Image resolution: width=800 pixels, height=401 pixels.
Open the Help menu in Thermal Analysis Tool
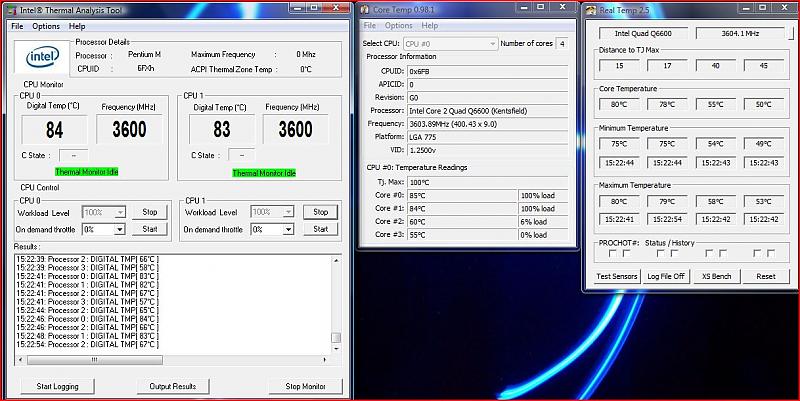click(77, 26)
